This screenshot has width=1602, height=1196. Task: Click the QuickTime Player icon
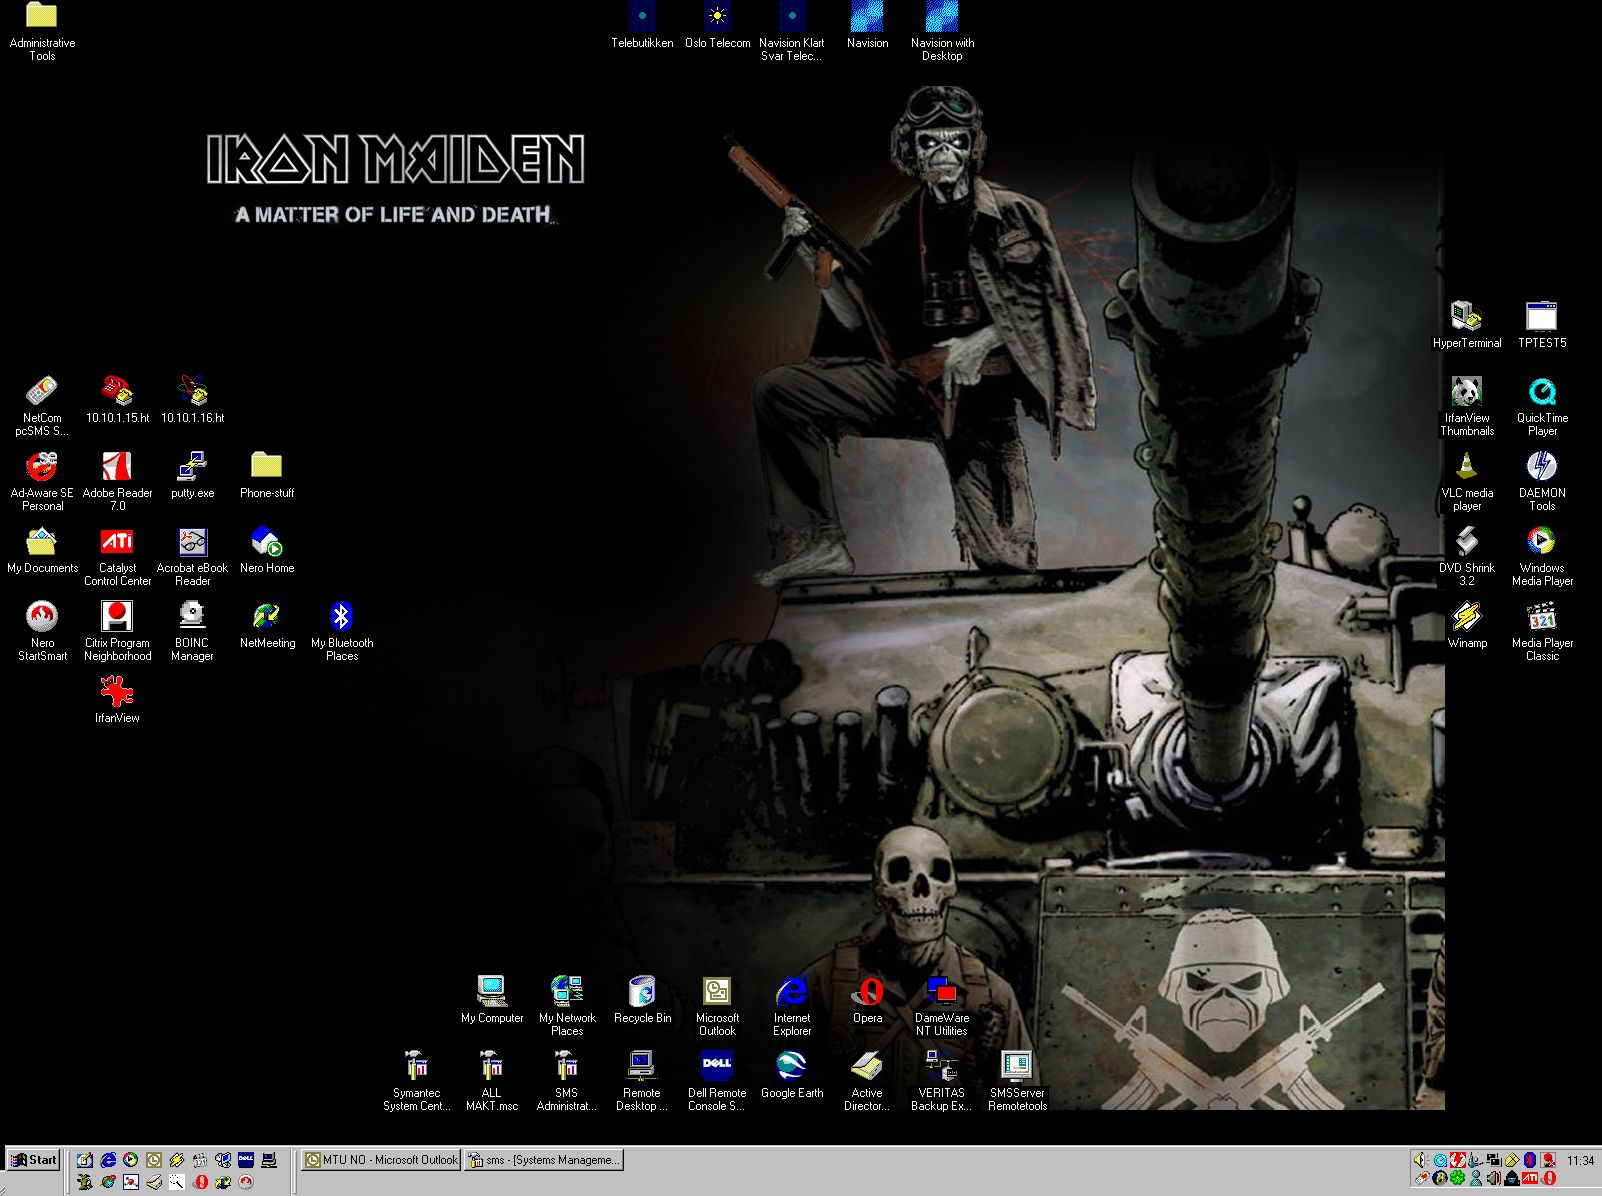tap(1541, 392)
